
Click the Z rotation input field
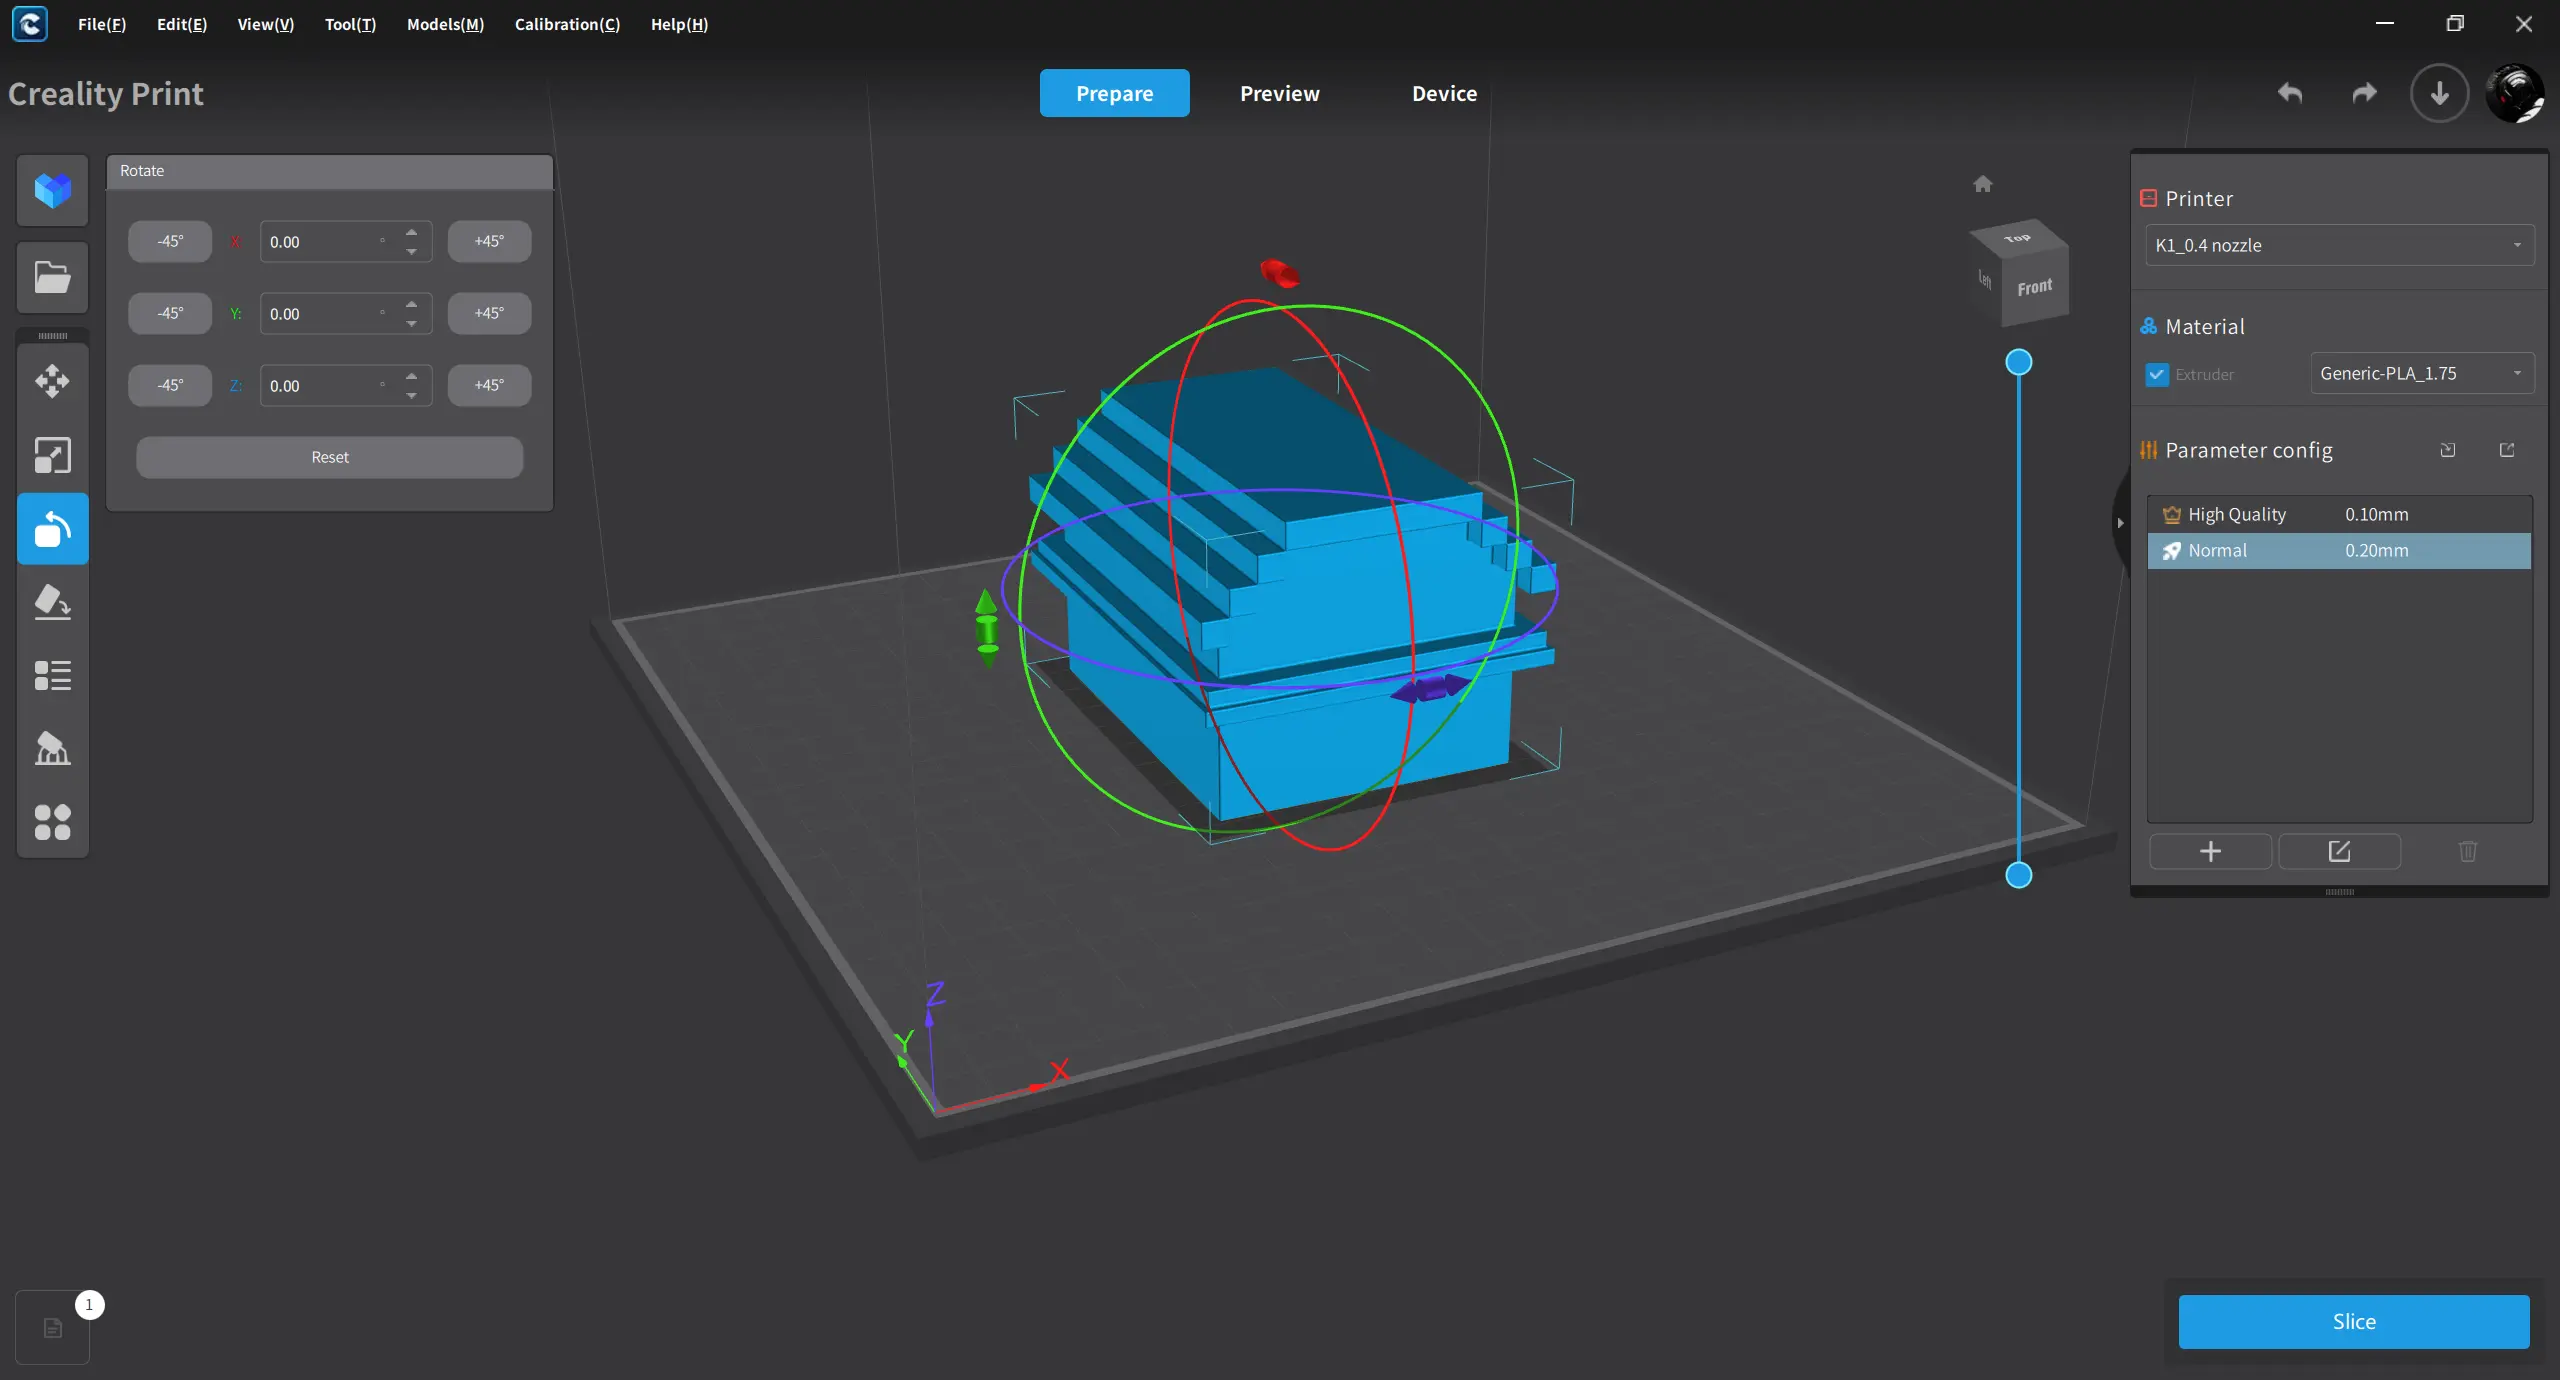346,386
